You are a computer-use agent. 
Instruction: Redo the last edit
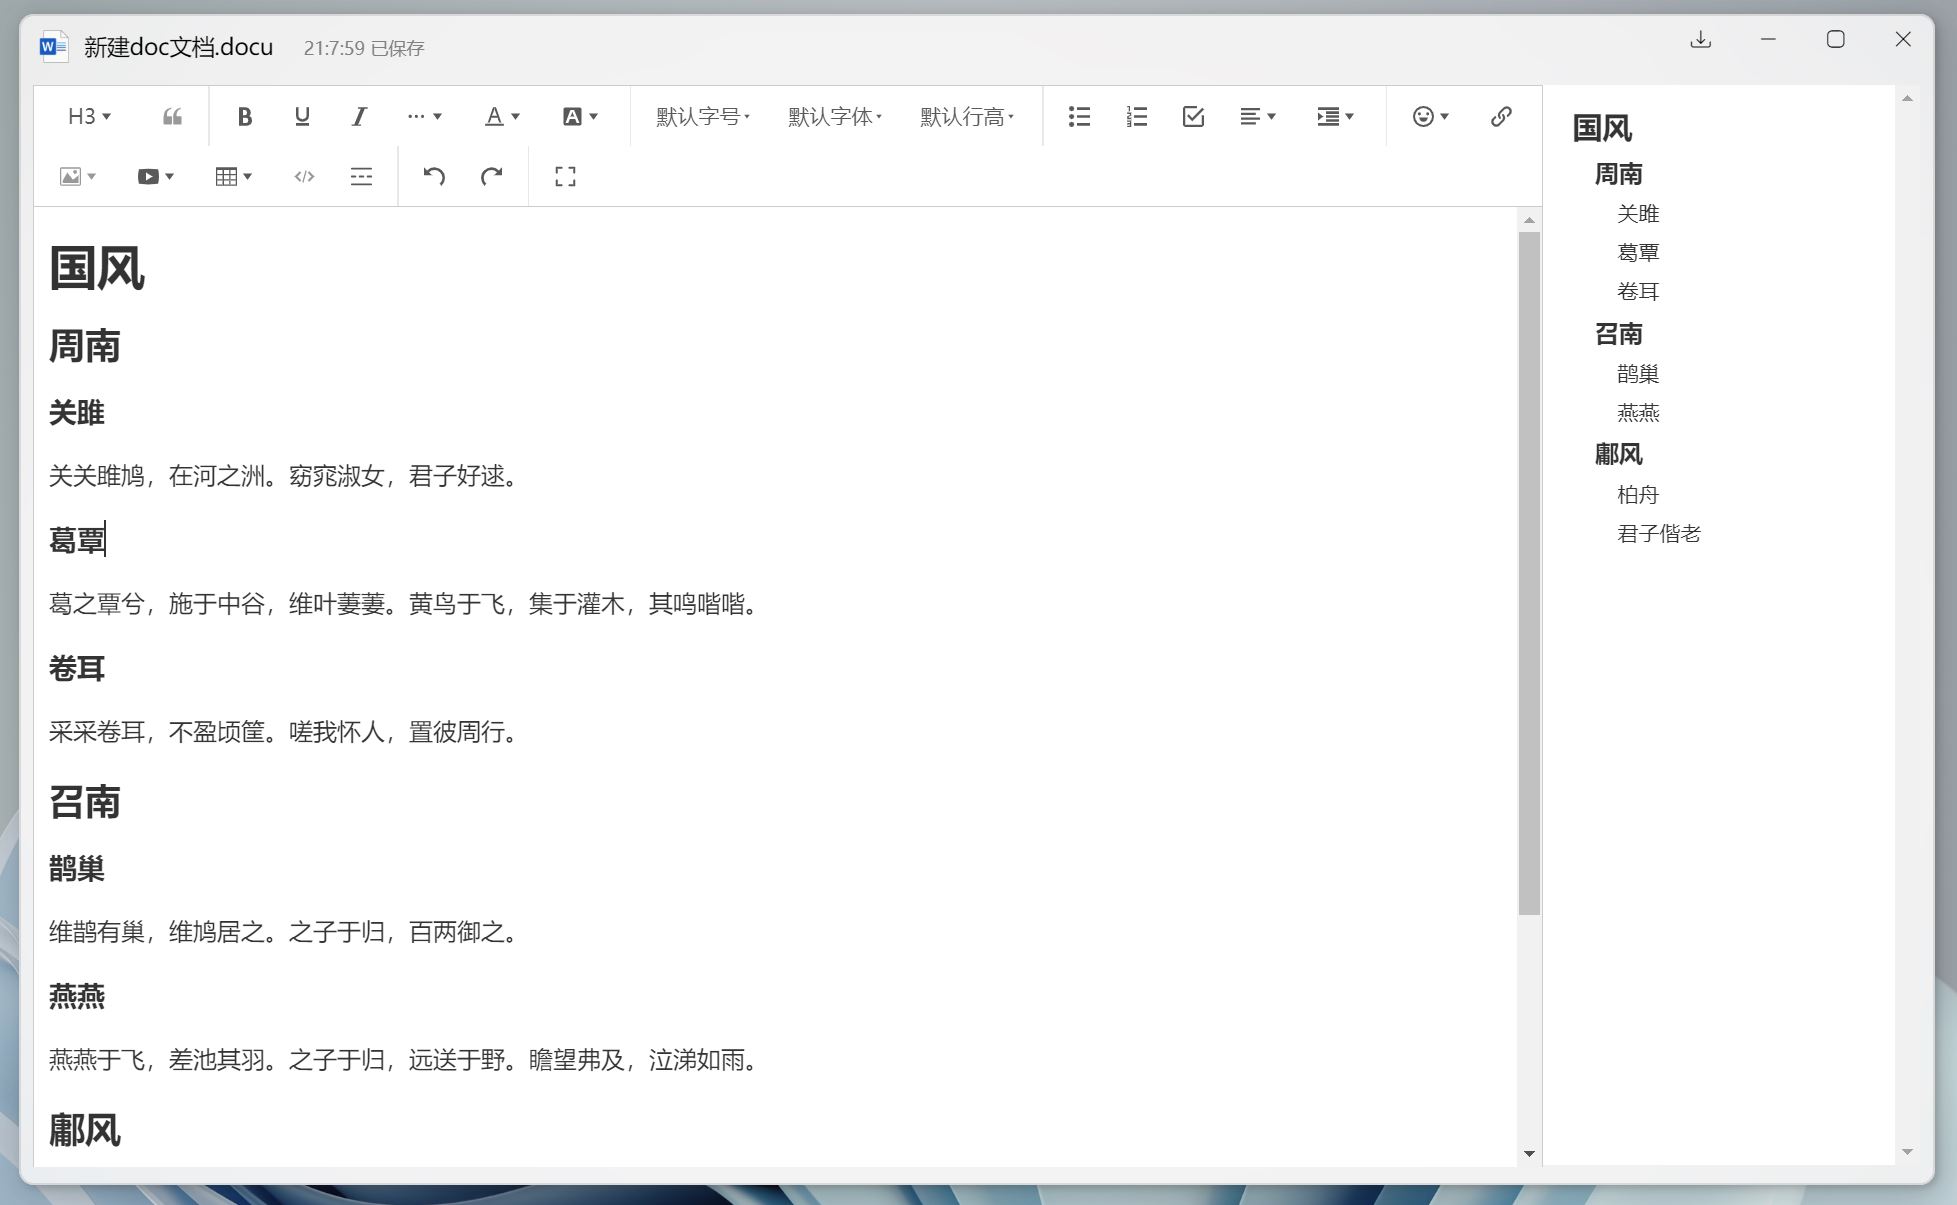pos(491,176)
